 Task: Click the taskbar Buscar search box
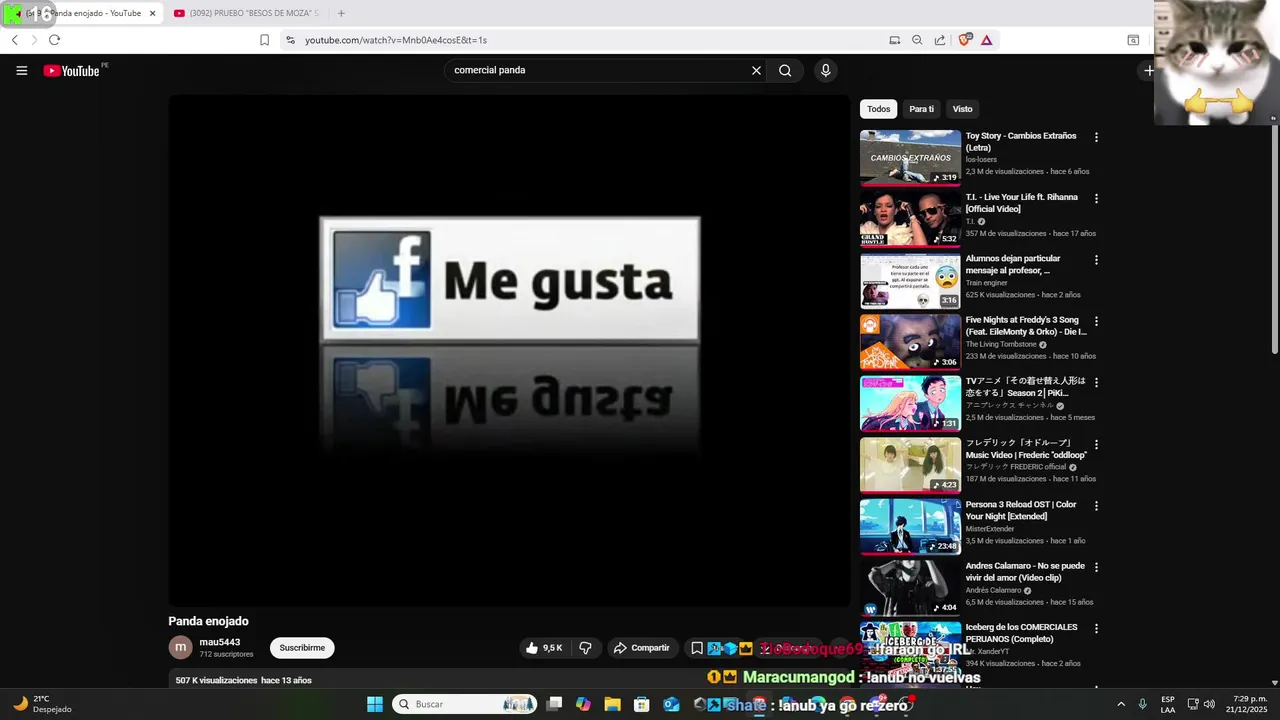coord(465,704)
